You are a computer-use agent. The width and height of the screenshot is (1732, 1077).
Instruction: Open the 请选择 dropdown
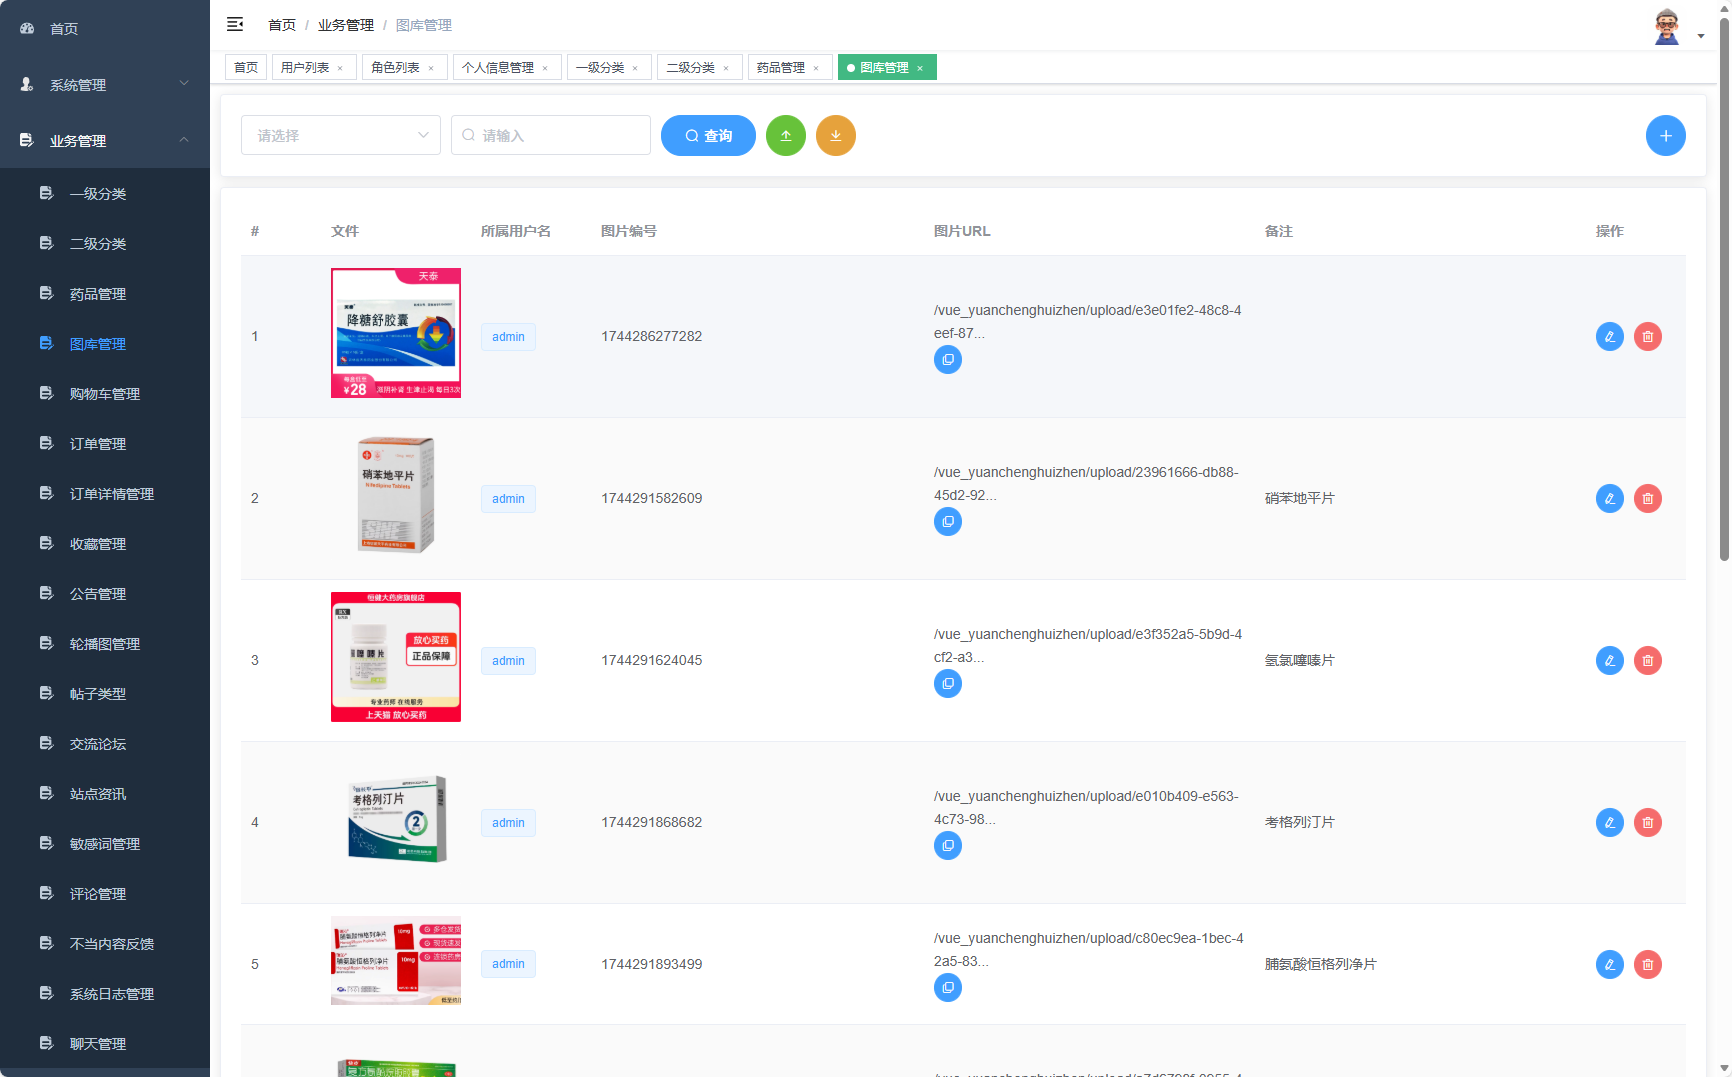pyautogui.click(x=340, y=135)
